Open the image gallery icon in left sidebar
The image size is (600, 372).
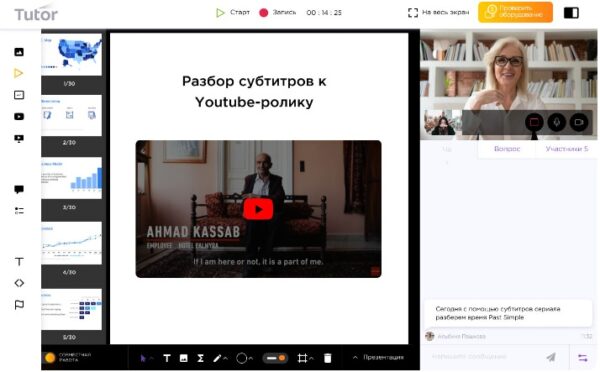pyautogui.click(x=19, y=52)
